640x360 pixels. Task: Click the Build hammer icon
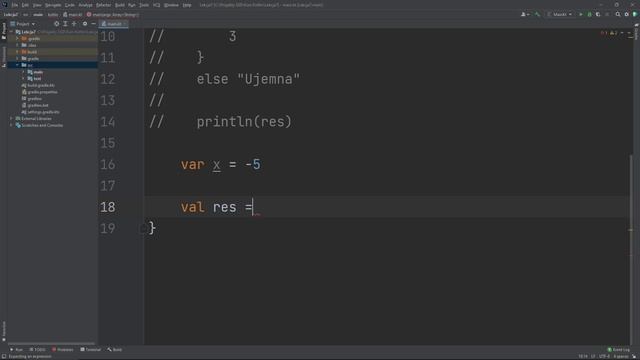point(538,14)
